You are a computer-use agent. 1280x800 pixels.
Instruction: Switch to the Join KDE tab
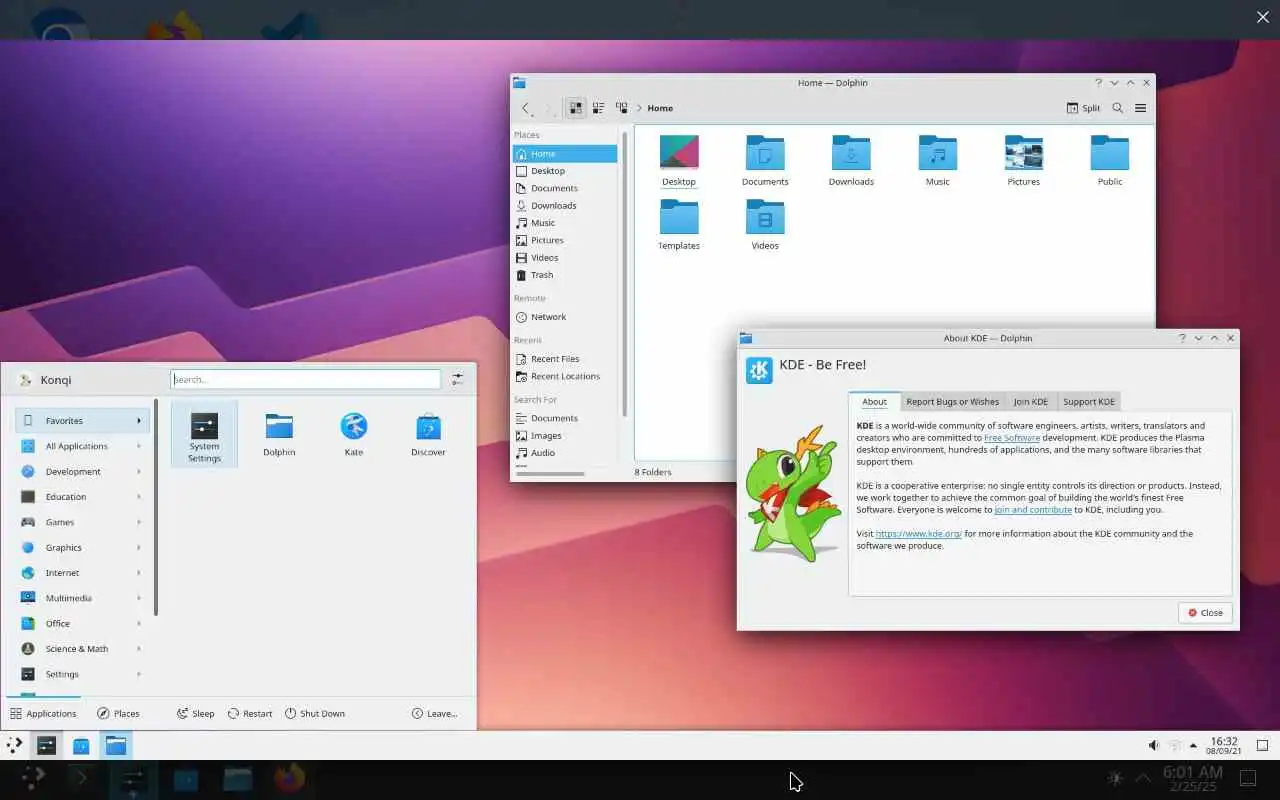tap(1031, 402)
